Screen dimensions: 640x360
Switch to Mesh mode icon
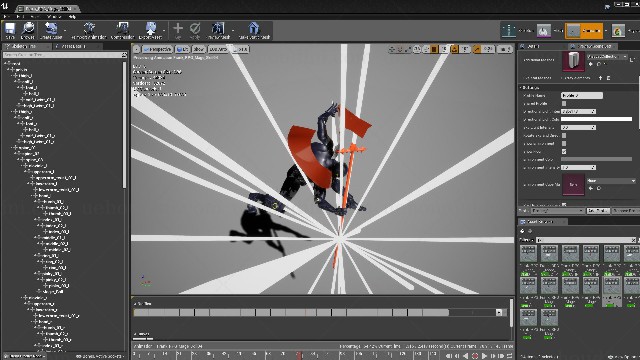544,30
